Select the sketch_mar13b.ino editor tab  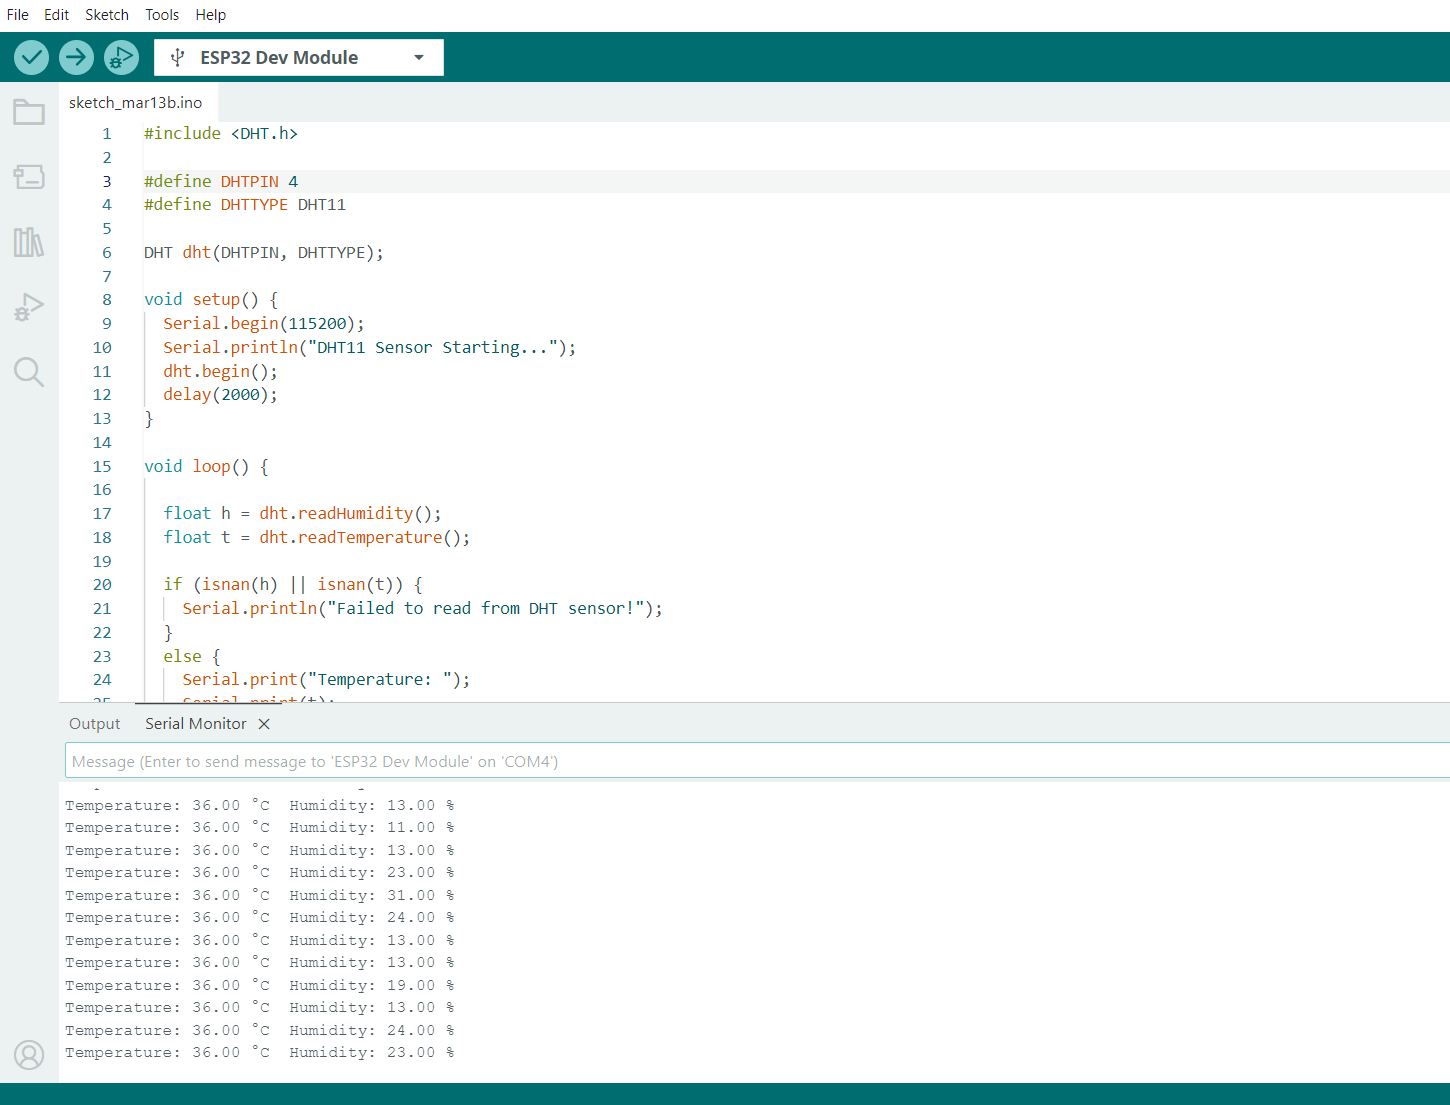136,102
